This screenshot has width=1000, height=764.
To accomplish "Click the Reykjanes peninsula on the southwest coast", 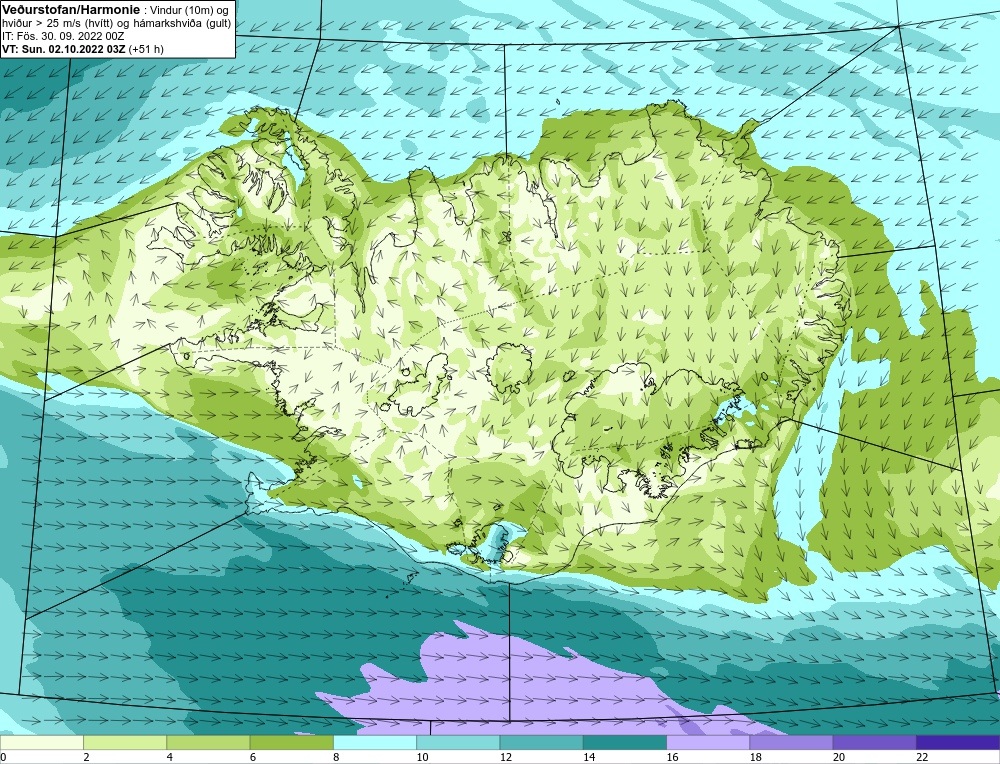I will (x=268, y=494).
